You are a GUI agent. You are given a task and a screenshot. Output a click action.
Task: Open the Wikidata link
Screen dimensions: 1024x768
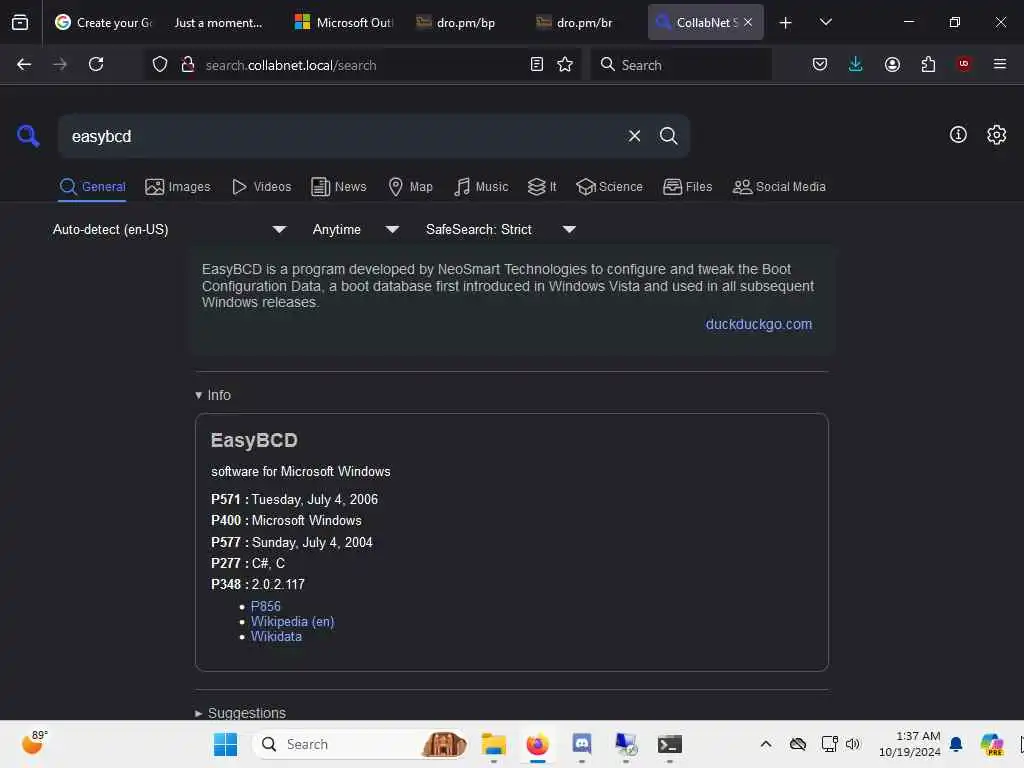276,636
